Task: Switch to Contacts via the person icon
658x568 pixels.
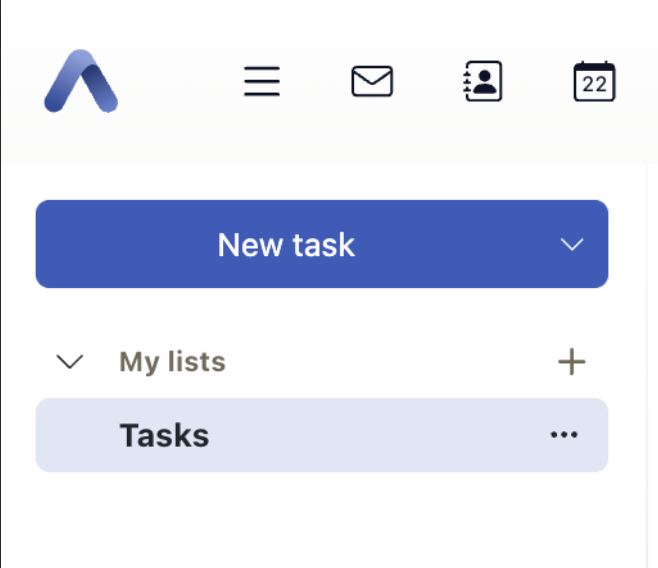Action: (483, 81)
